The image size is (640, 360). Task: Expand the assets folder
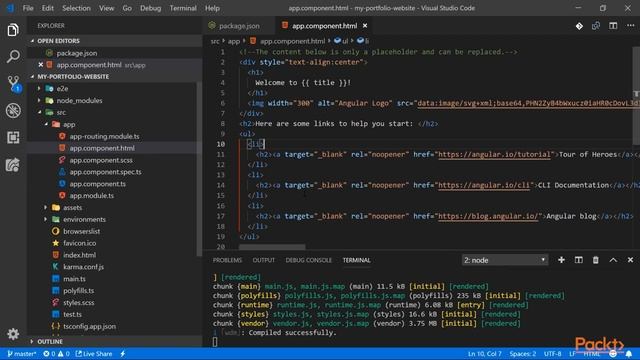[x=46, y=207]
